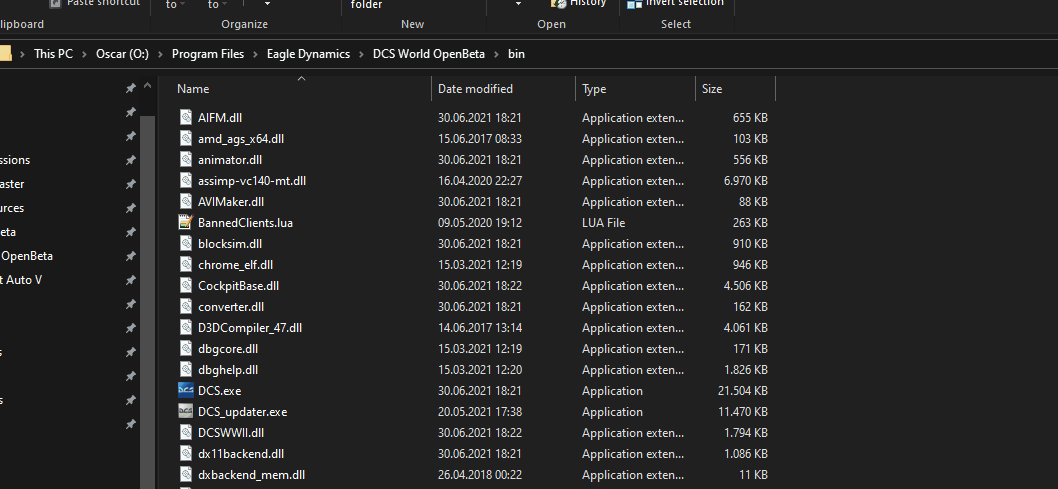
Task: Click the D3DCompiler_47.dll file name
Action: click(x=250, y=328)
